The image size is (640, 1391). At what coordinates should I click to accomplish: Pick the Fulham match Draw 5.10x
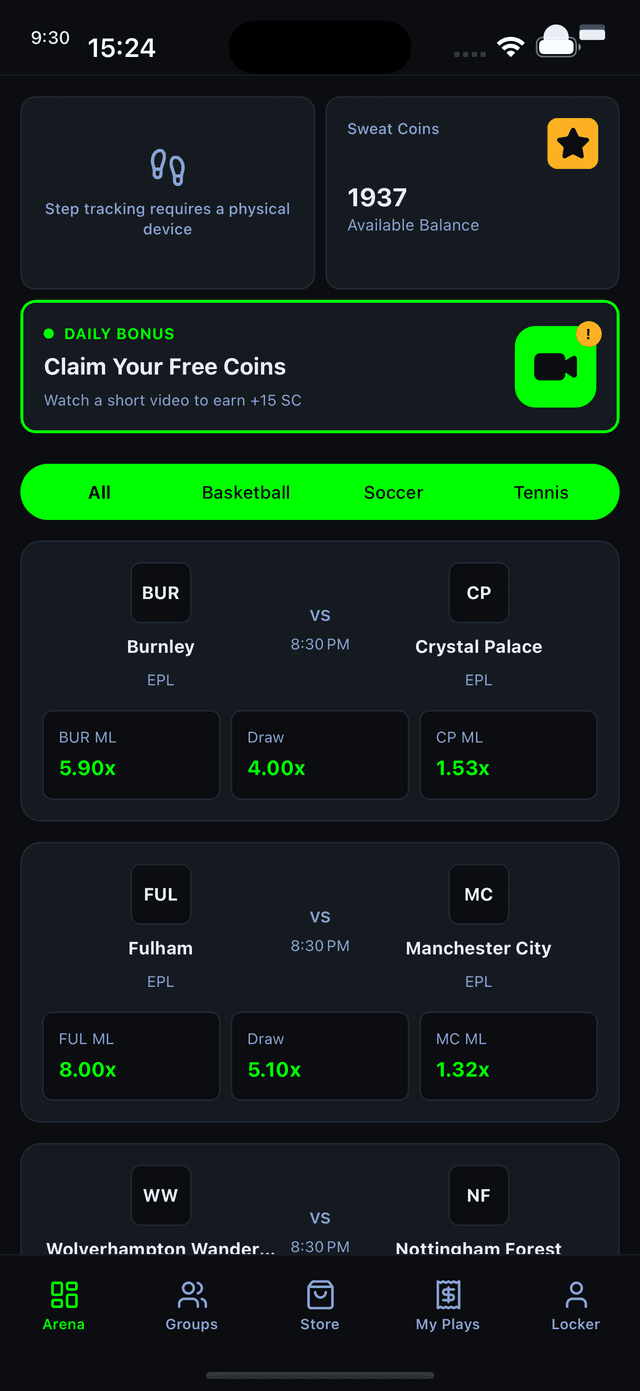point(320,1056)
